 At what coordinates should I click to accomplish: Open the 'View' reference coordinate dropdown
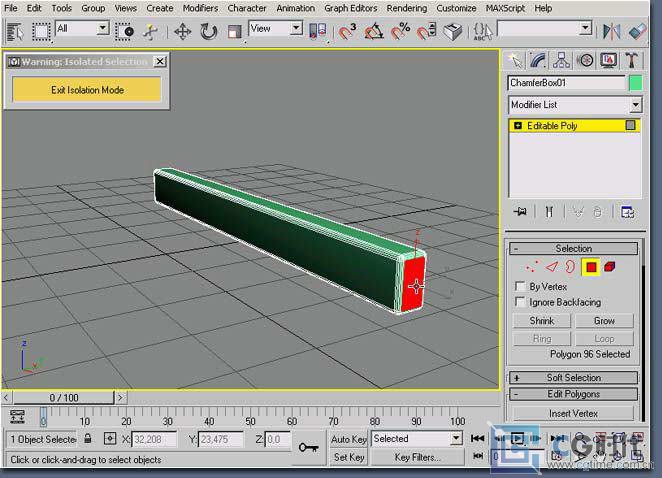pos(296,28)
